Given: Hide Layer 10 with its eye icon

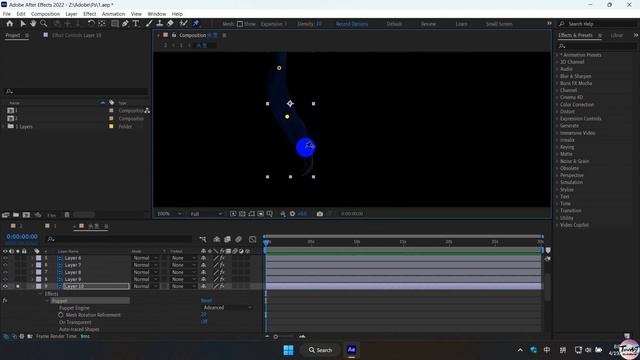Looking at the screenshot, I should 5,286.
